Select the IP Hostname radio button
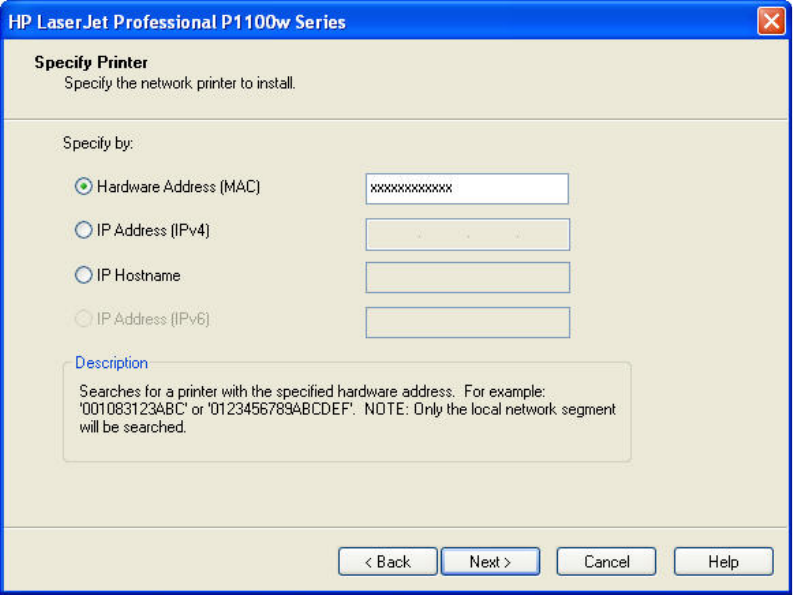This screenshot has width=793, height=595. [x=84, y=275]
